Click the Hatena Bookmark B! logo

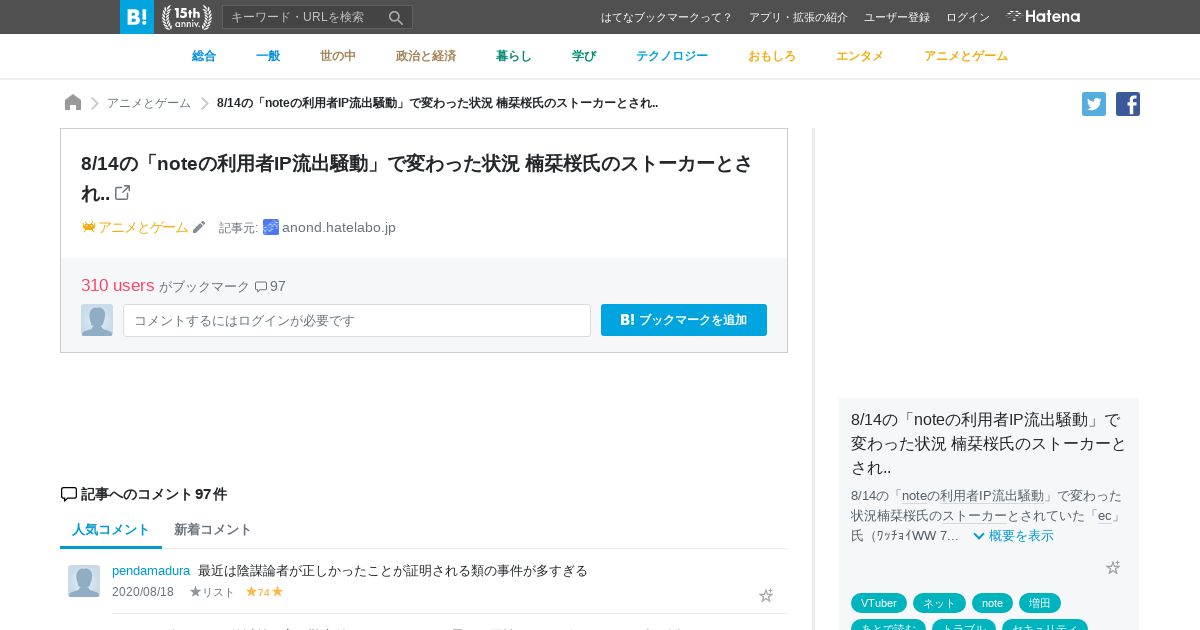[137, 17]
